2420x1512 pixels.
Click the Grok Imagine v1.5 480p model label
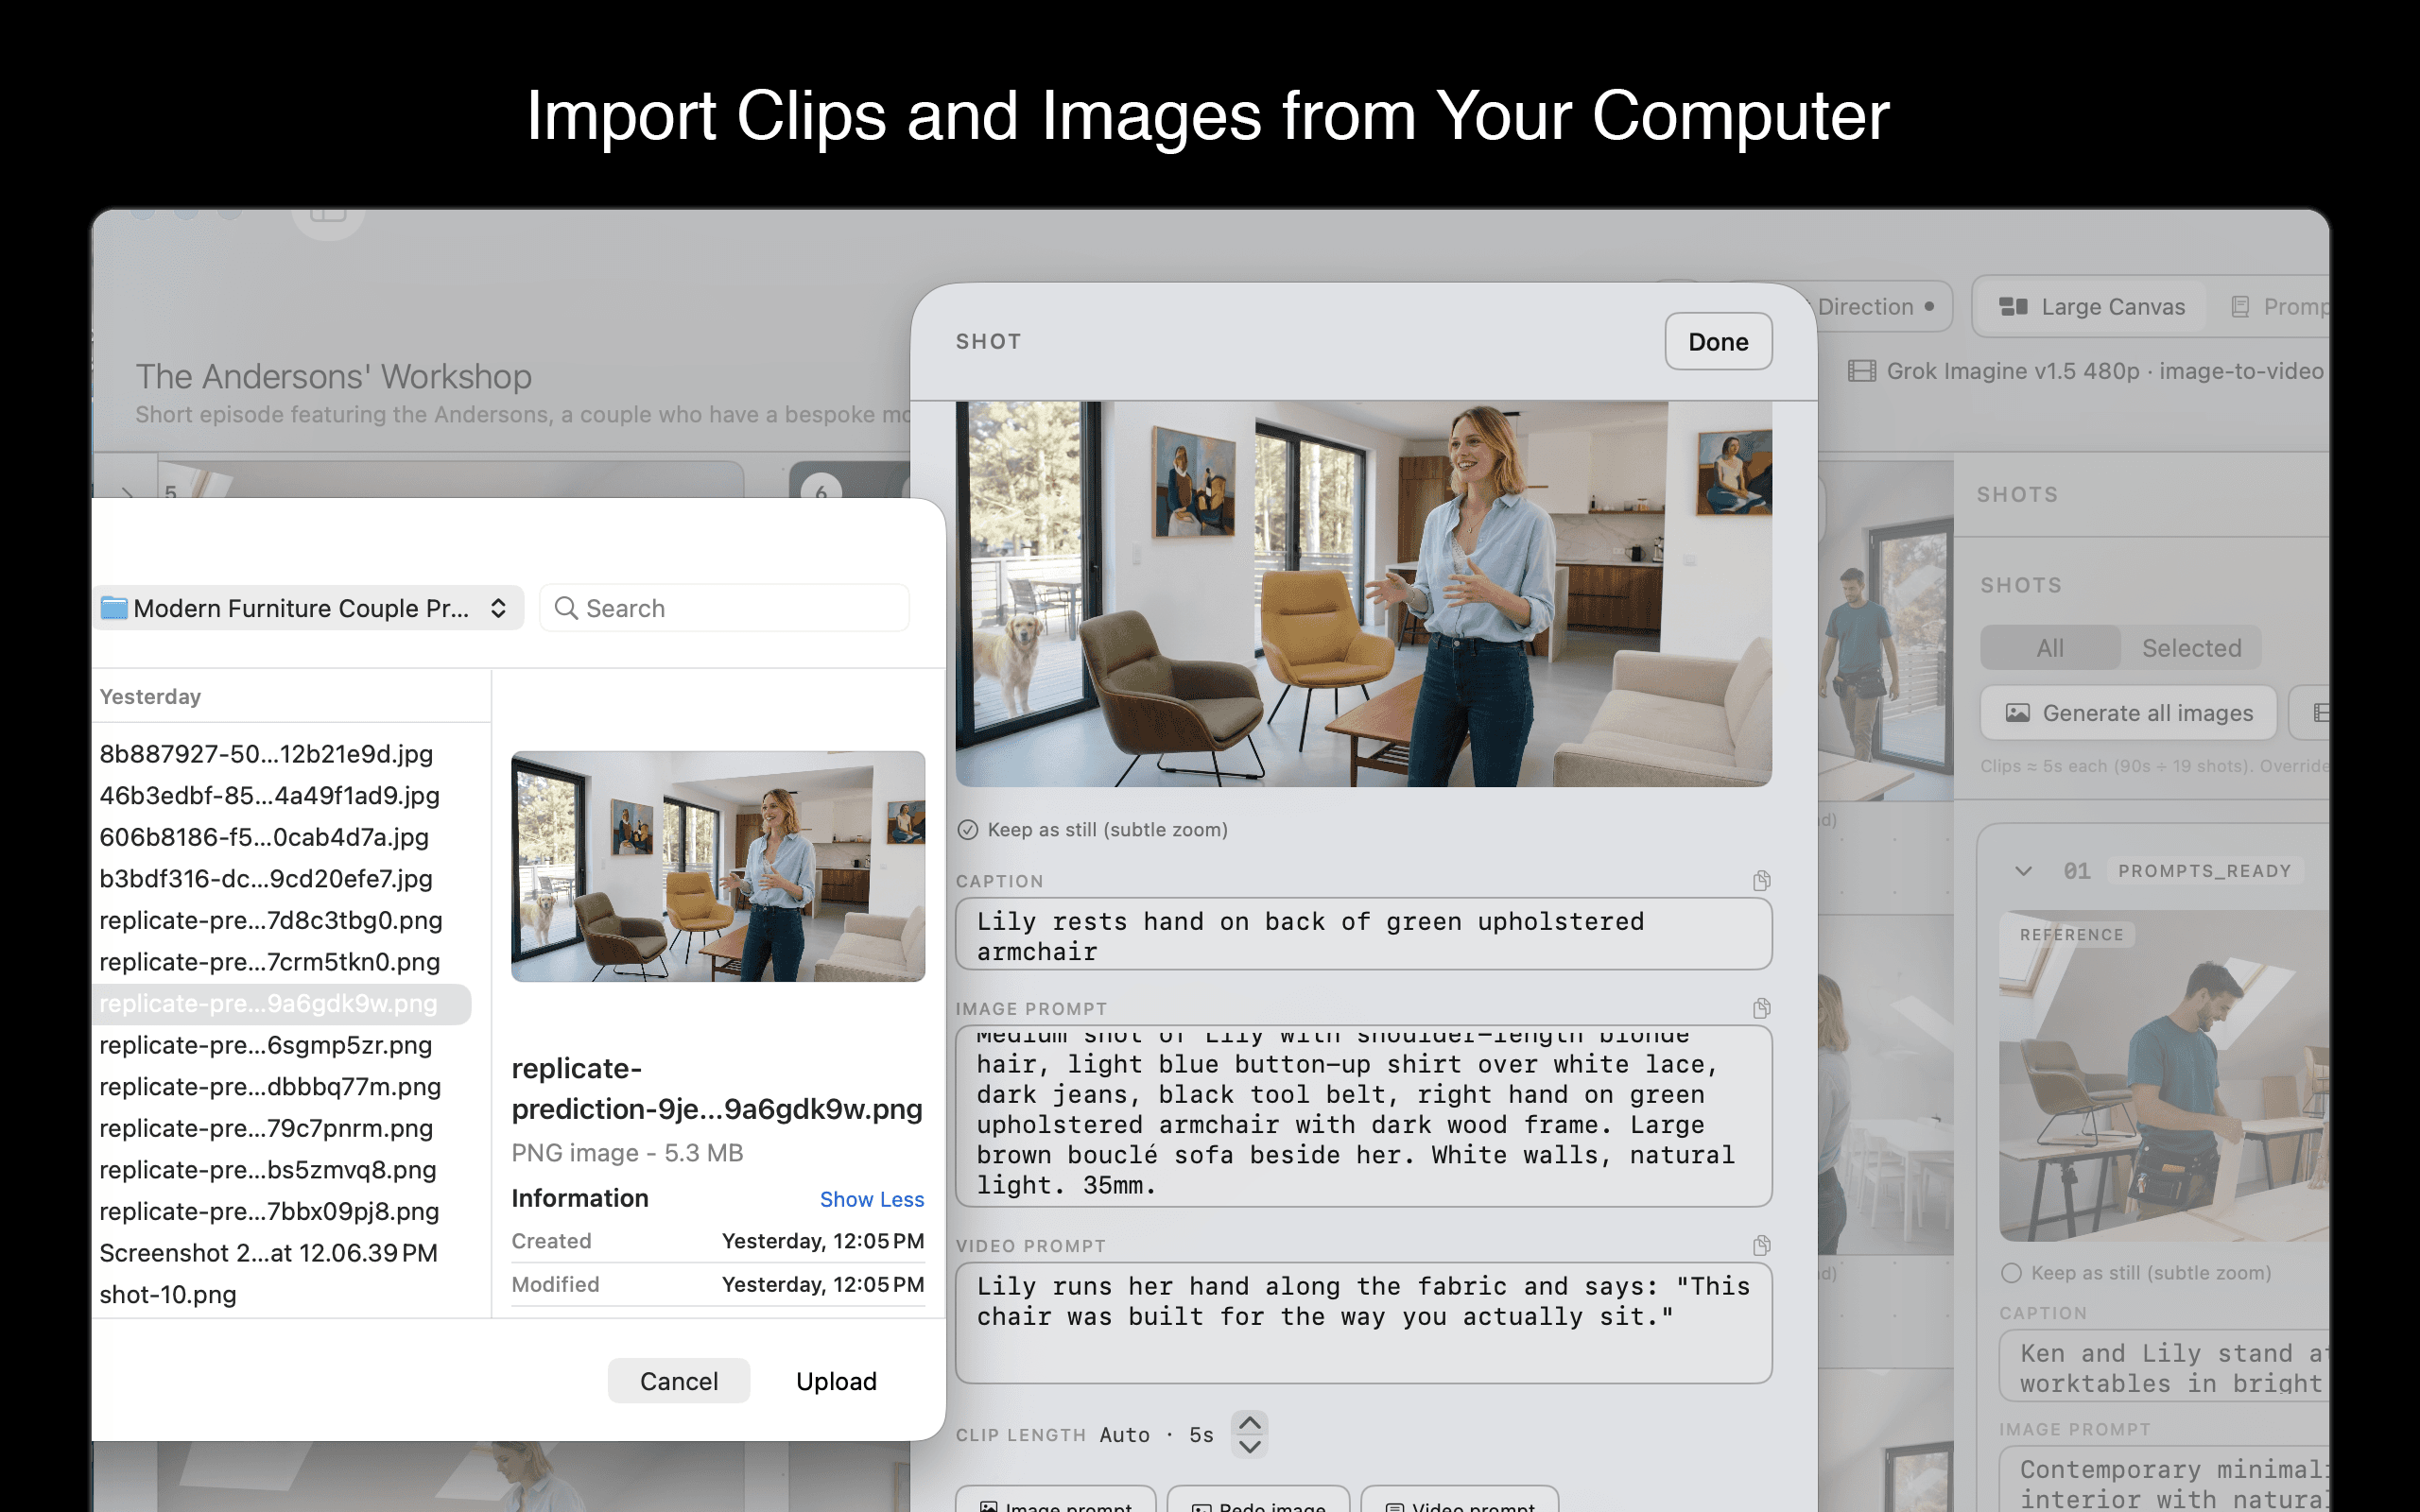click(x=2104, y=371)
